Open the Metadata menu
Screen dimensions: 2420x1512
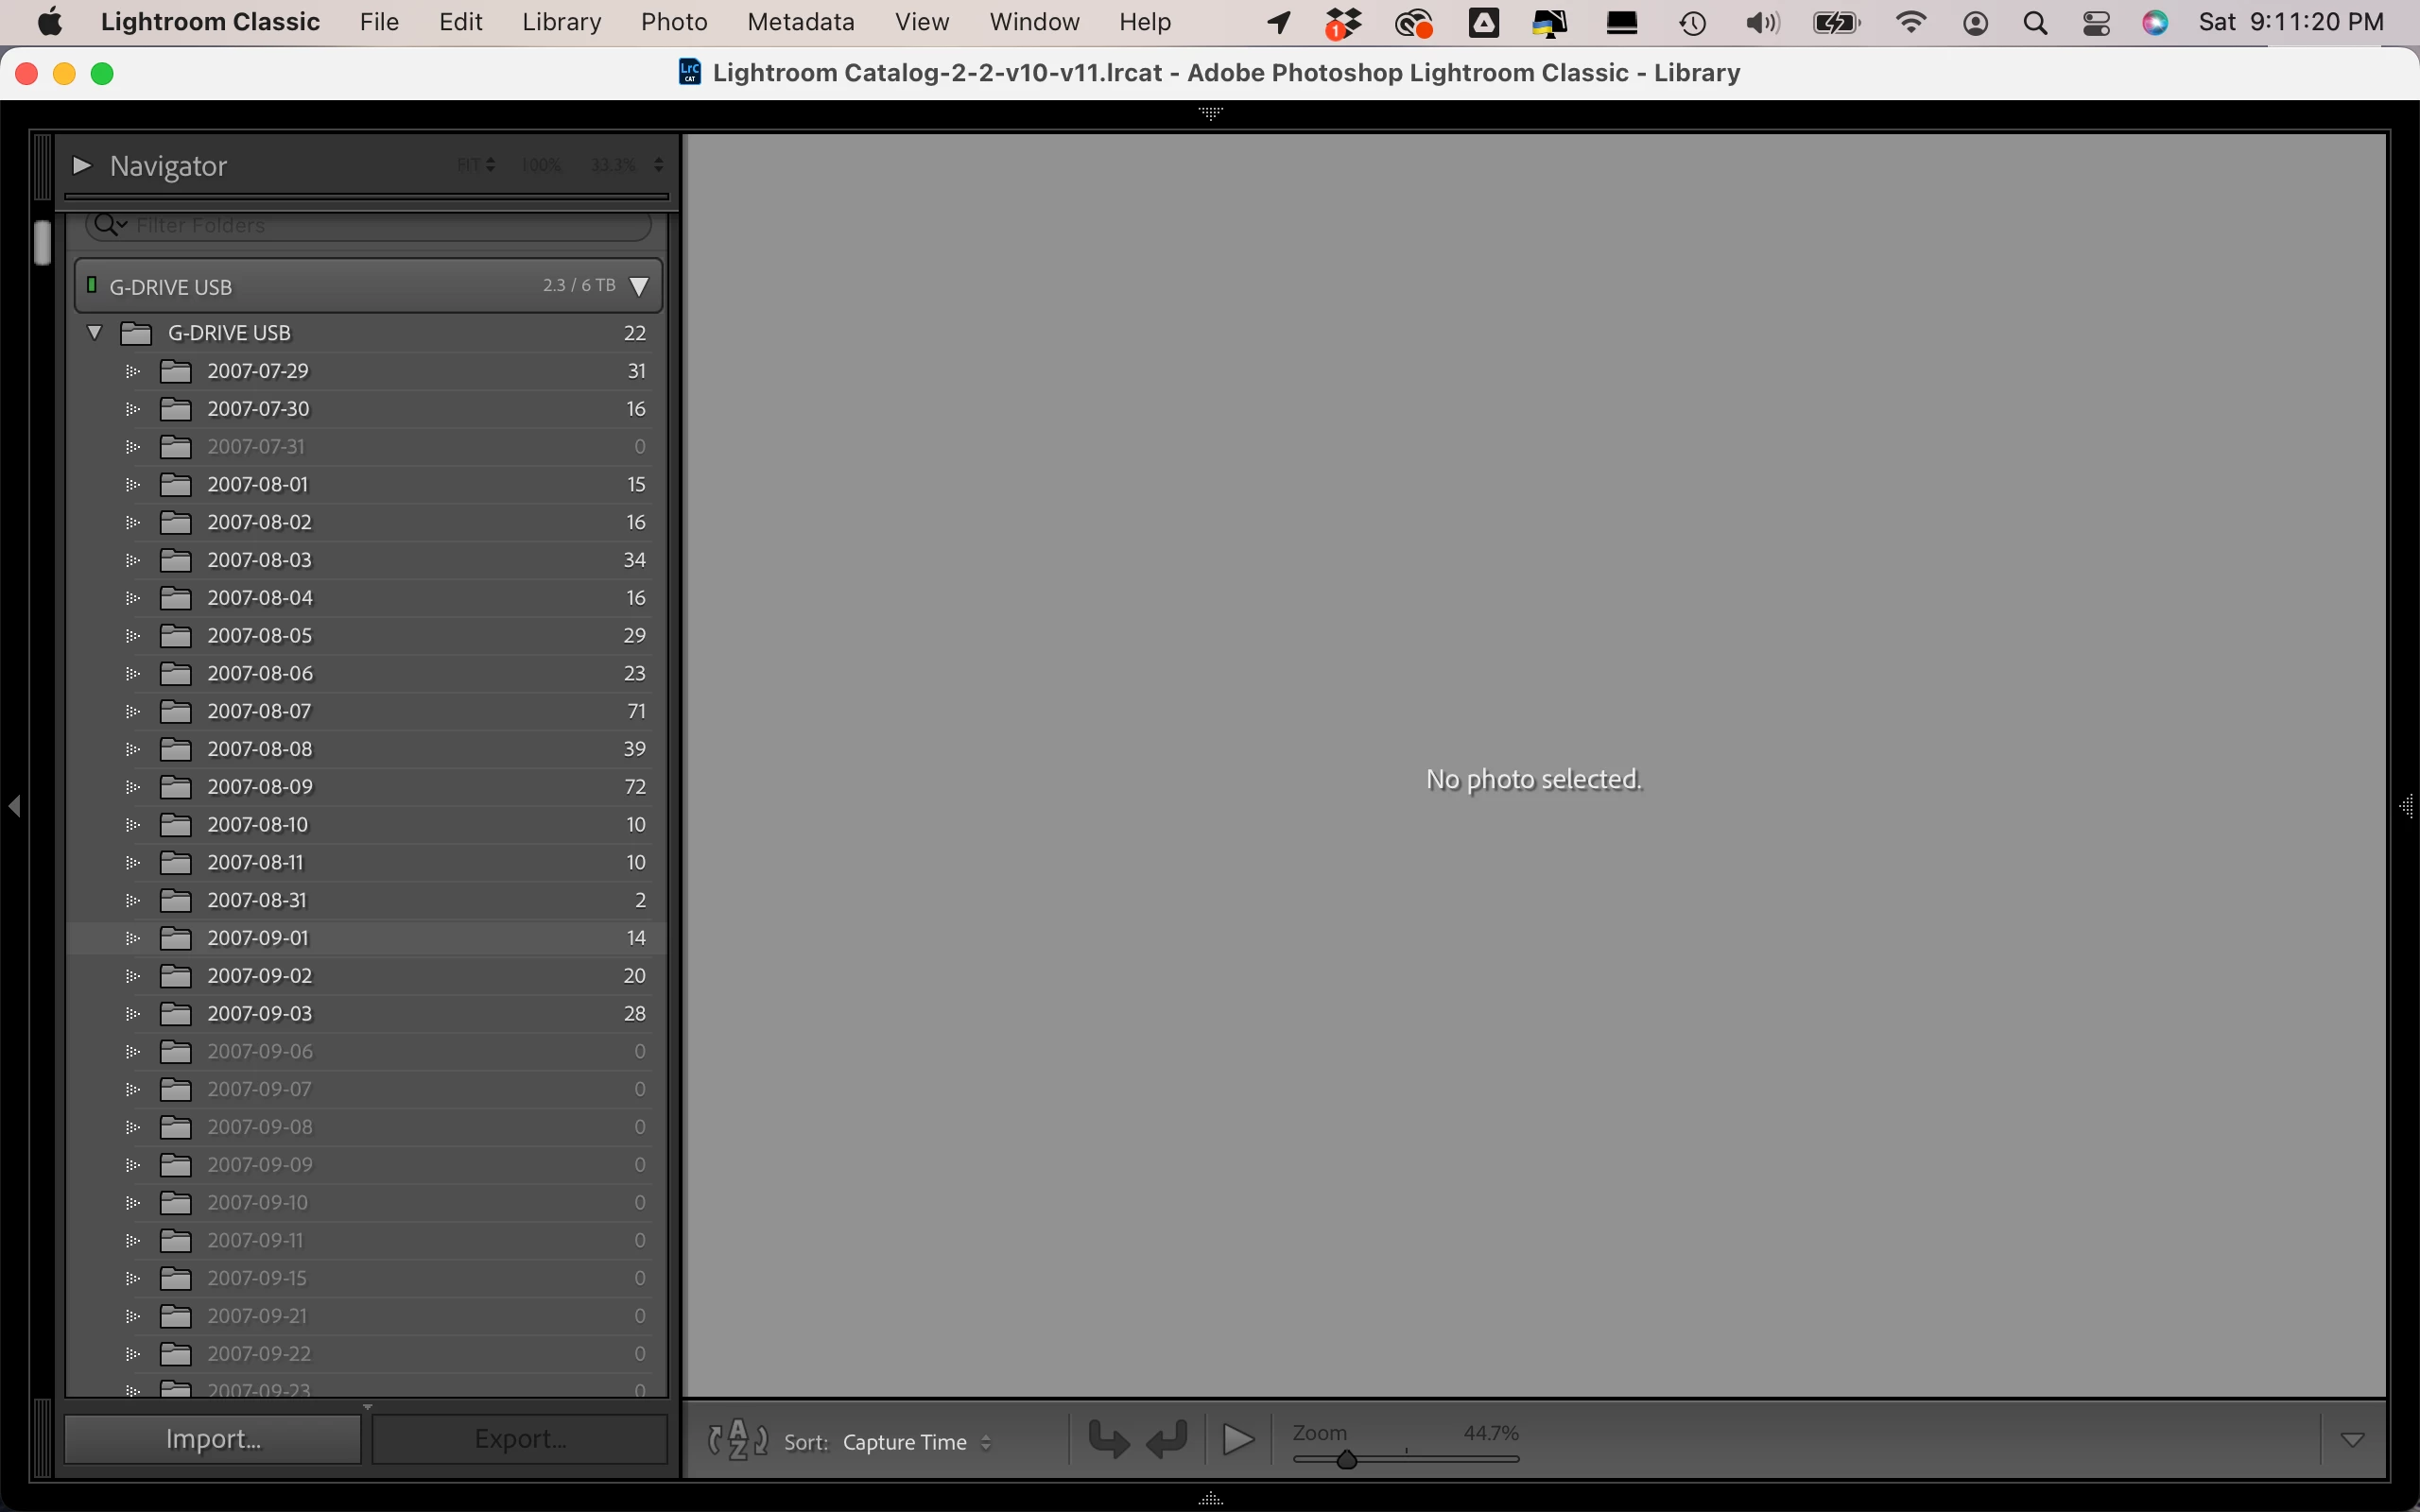pyautogui.click(x=800, y=22)
